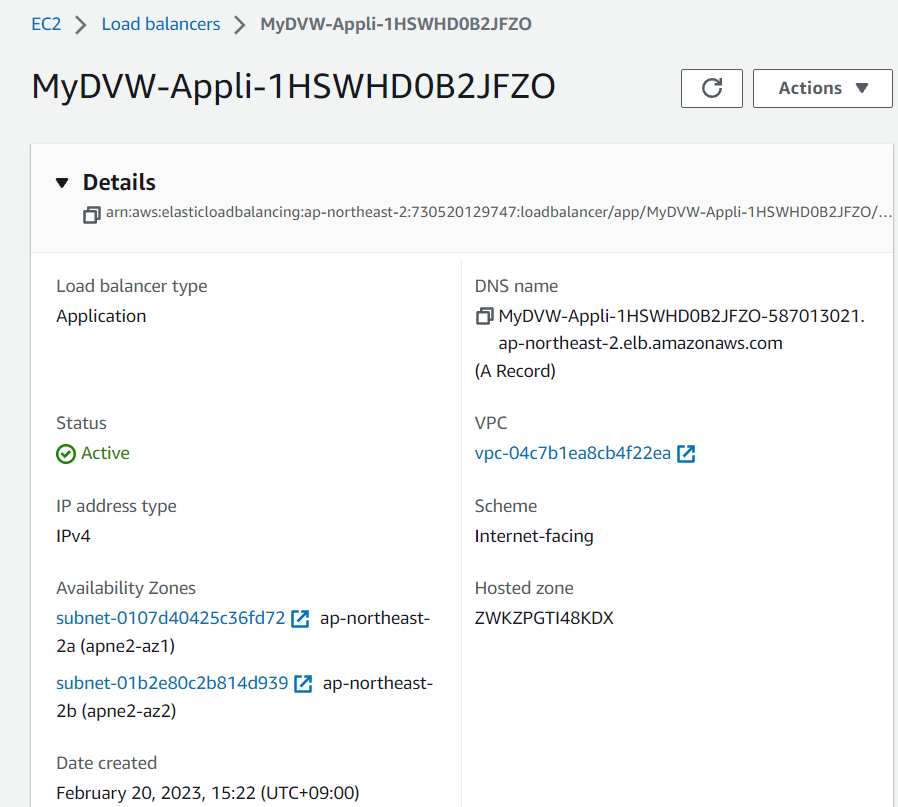Click the Application load balancer type value
Screen dimensions: 898x807
[x=101, y=316]
